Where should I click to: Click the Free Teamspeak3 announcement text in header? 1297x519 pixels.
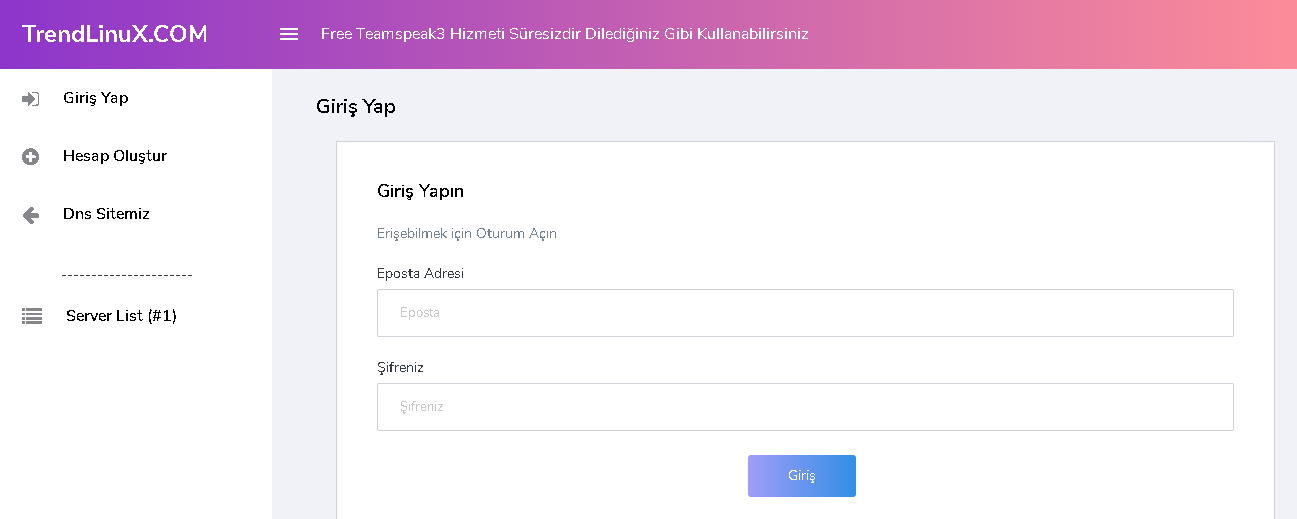[565, 34]
